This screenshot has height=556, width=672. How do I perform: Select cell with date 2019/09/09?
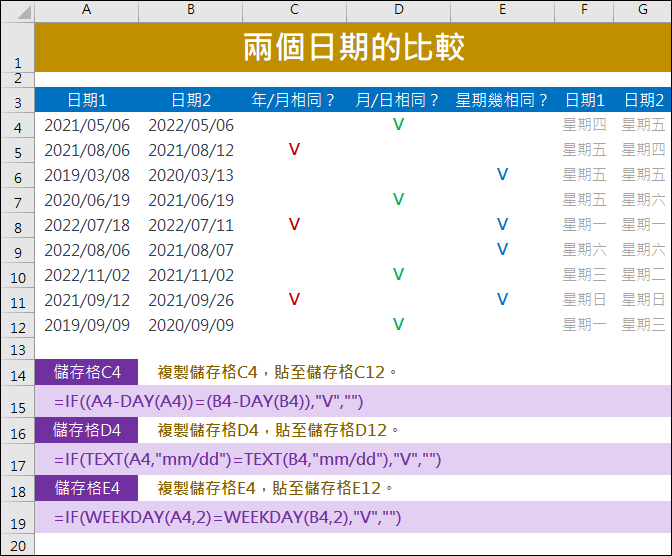pyautogui.click(x=87, y=325)
